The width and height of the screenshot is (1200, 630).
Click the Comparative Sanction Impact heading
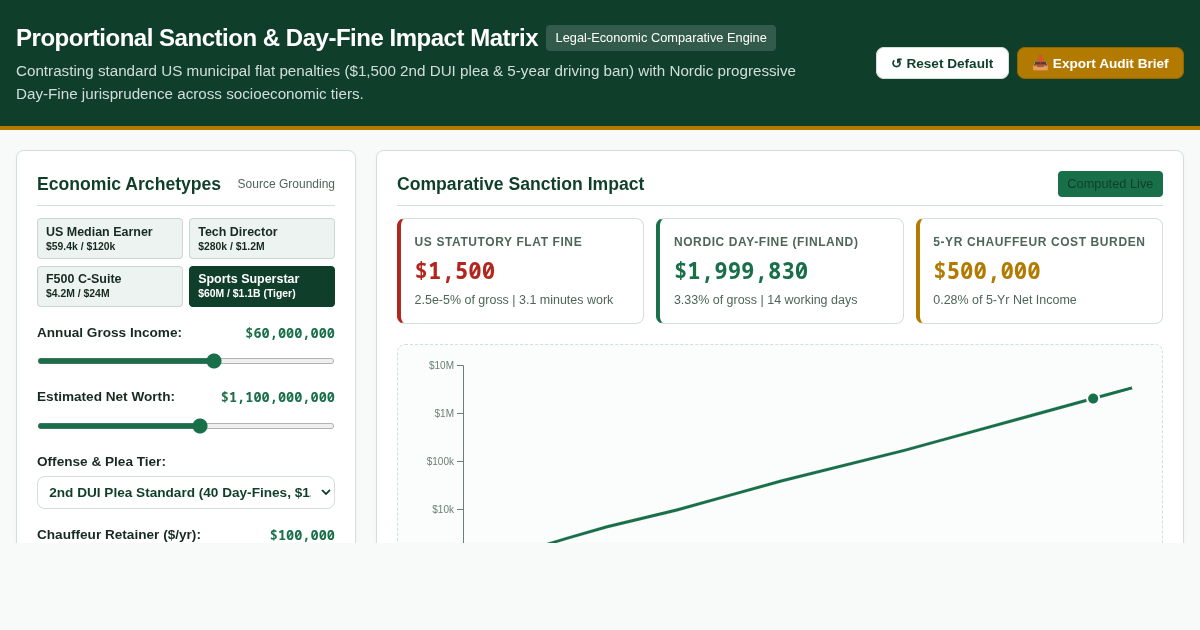[520, 184]
